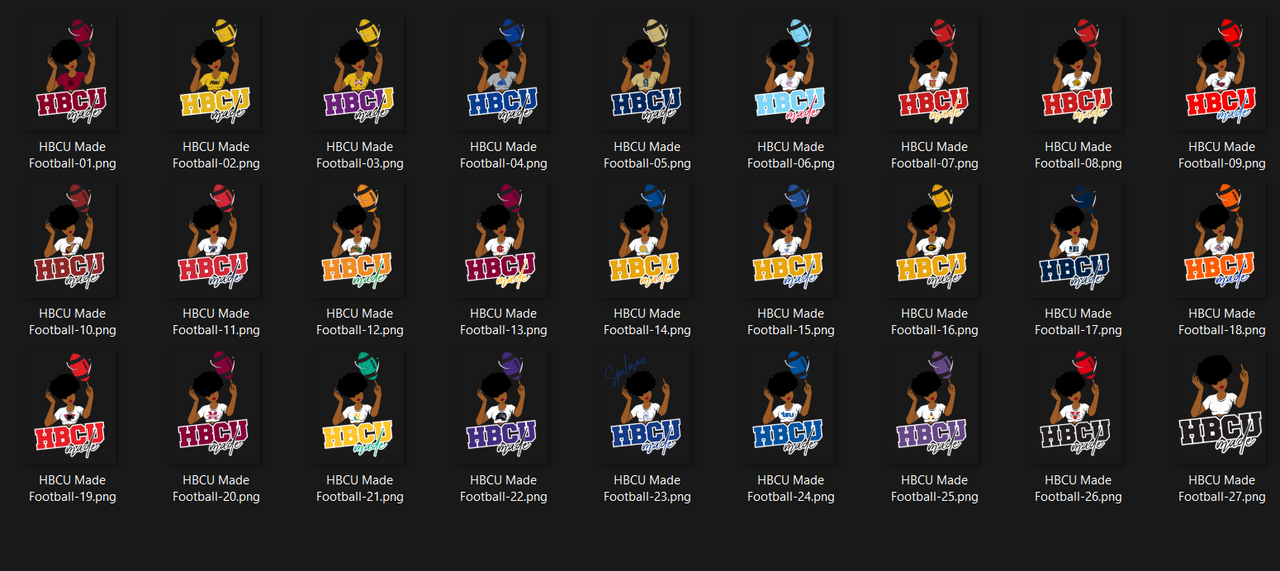Select the HBCU Made Football-09.png thumbnail

click(1222, 72)
